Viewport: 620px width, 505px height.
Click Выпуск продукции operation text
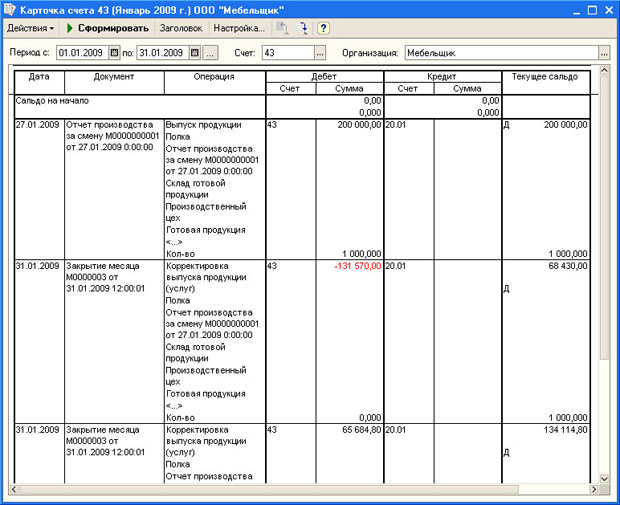pyautogui.click(x=204, y=125)
